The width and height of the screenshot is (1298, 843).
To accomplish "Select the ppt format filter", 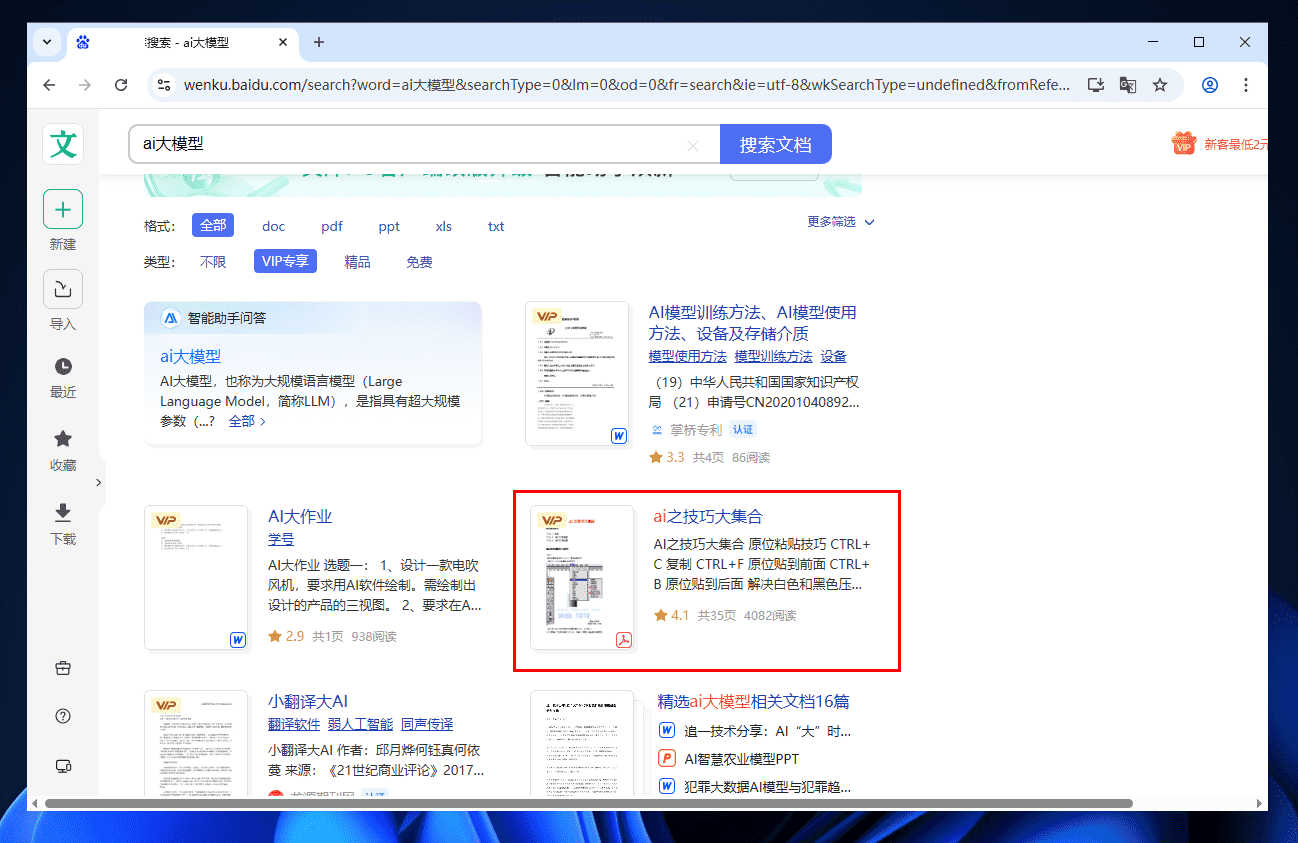I will (x=389, y=226).
